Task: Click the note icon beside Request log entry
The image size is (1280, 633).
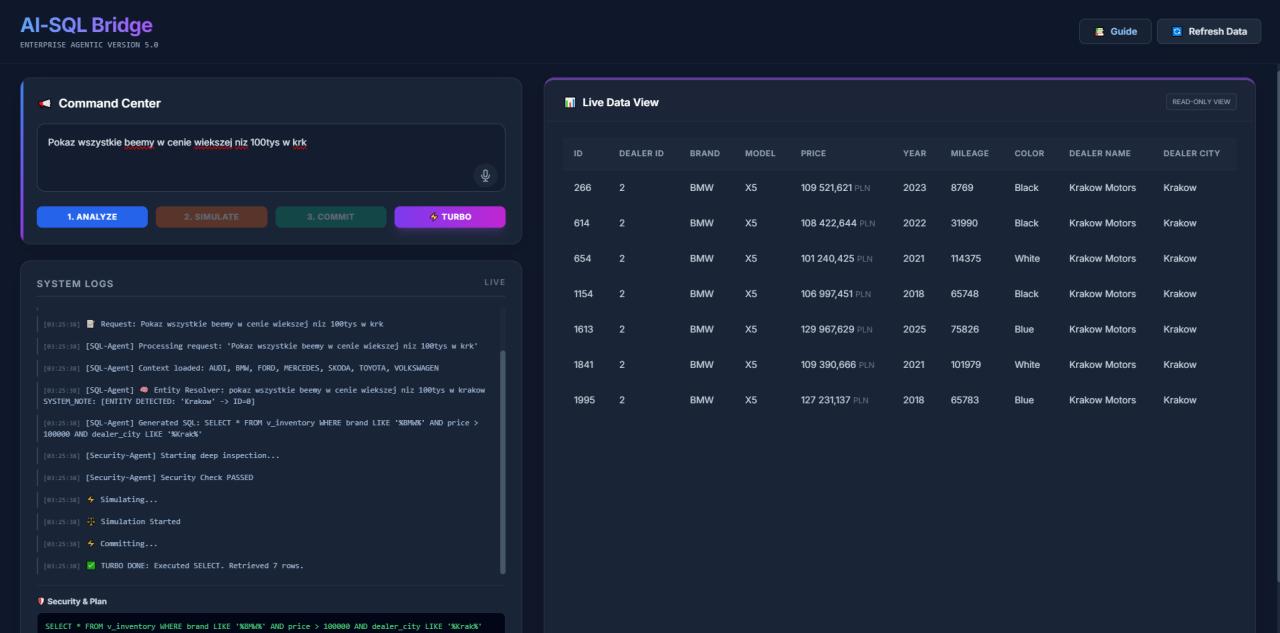Action: point(91,324)
